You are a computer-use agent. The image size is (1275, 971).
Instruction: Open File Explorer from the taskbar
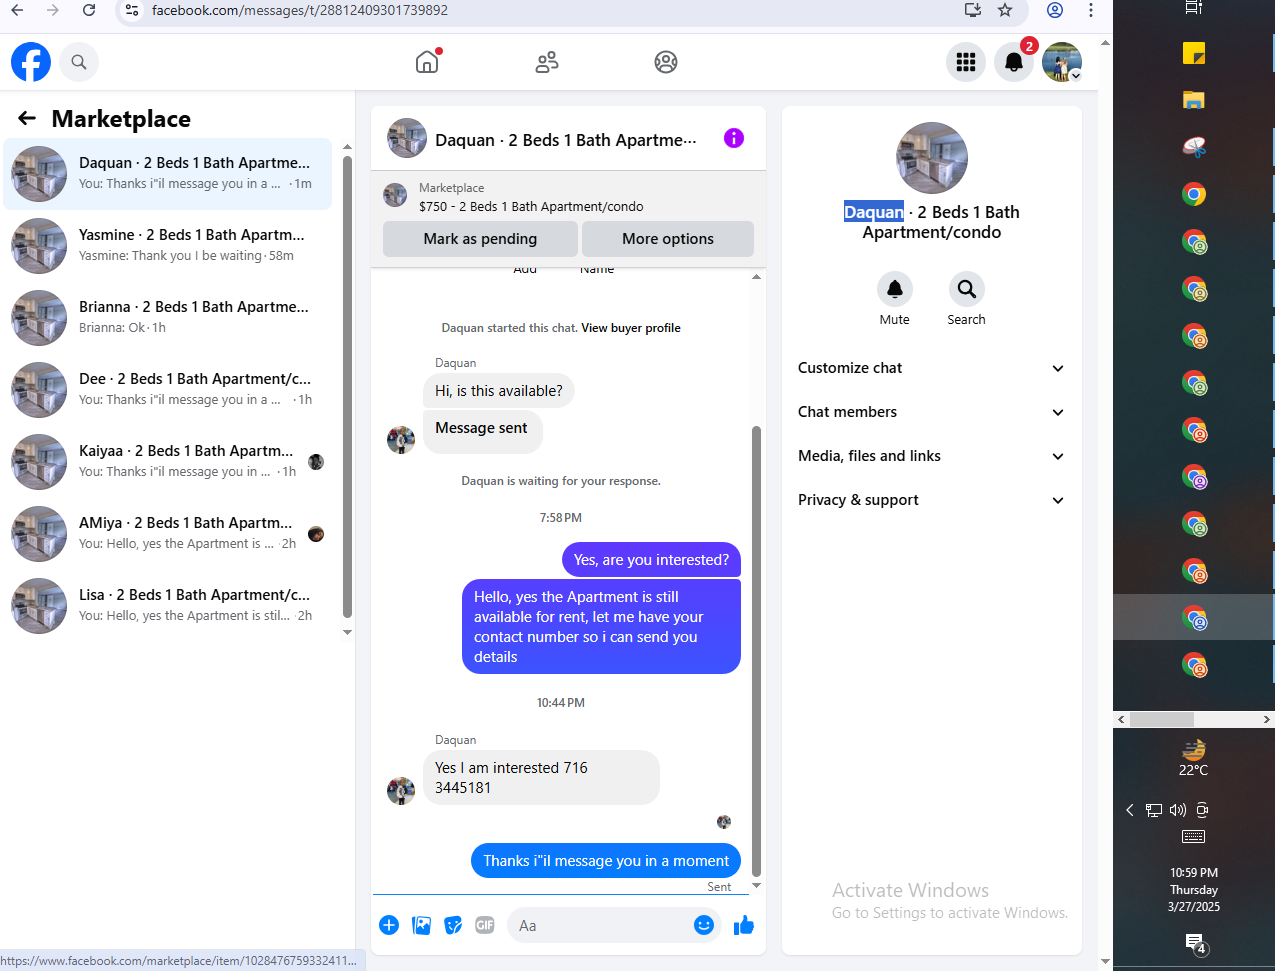[1194, 100]
